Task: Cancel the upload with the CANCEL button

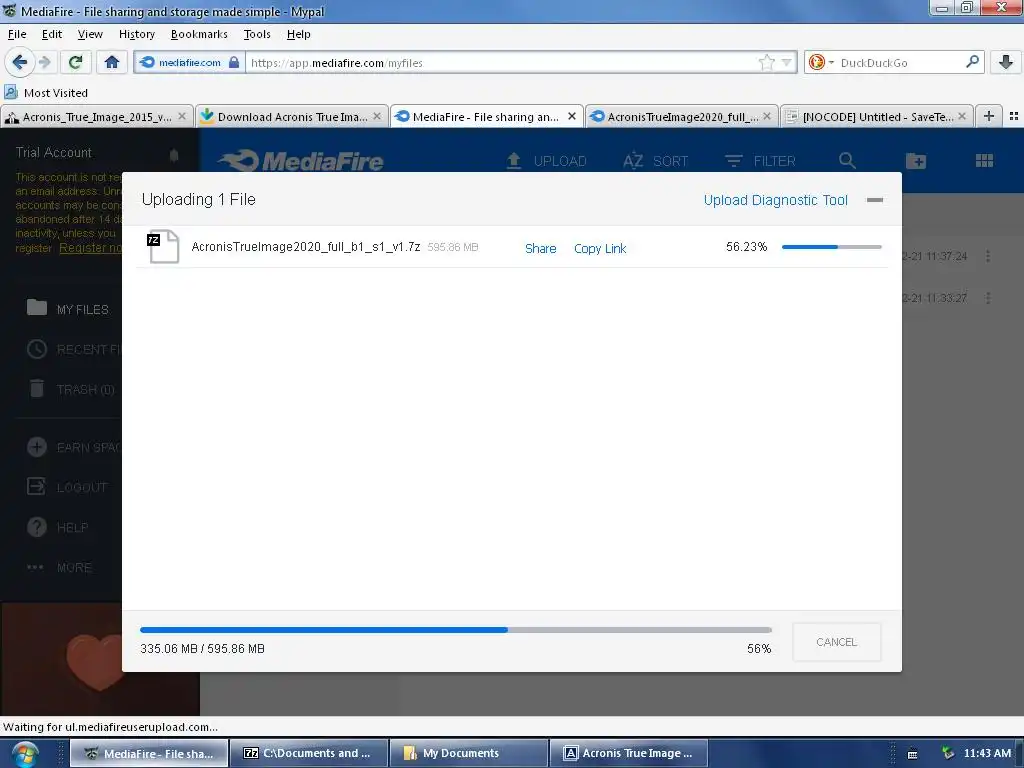Action: 837,642
